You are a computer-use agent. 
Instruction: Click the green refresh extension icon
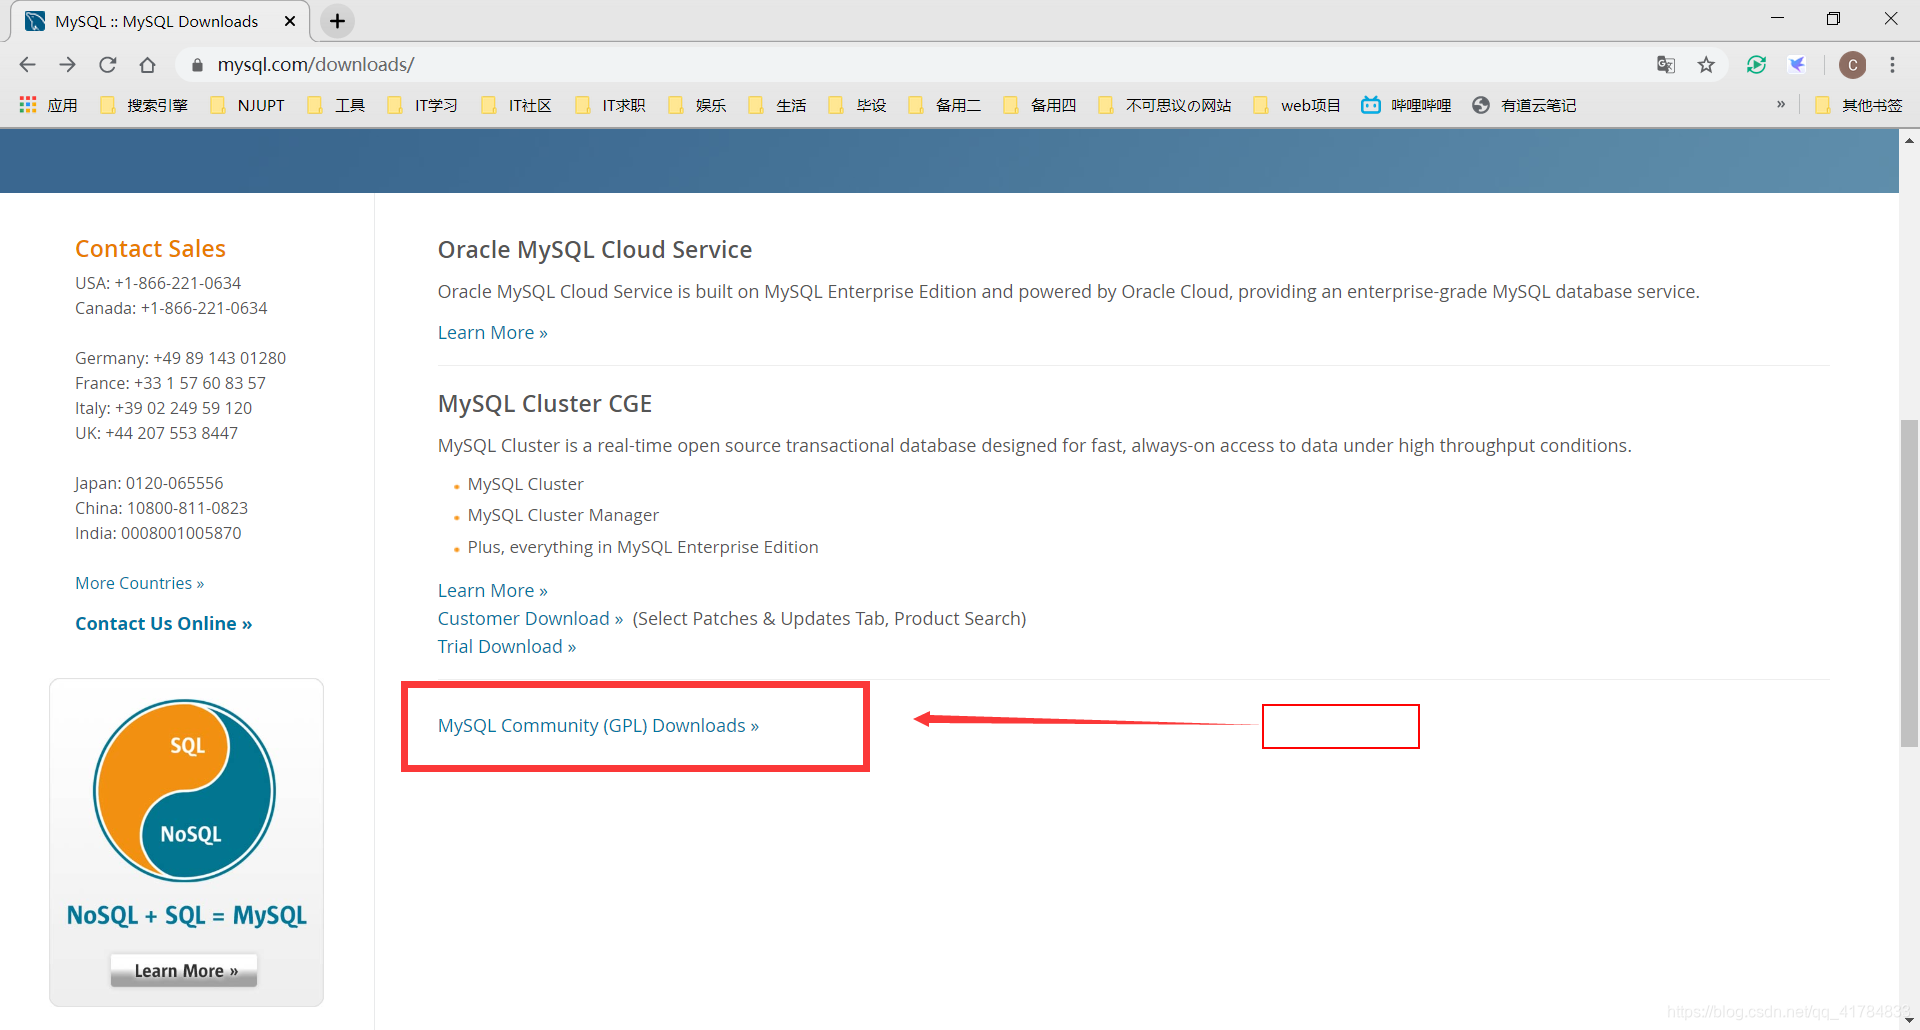[1757, 64]
